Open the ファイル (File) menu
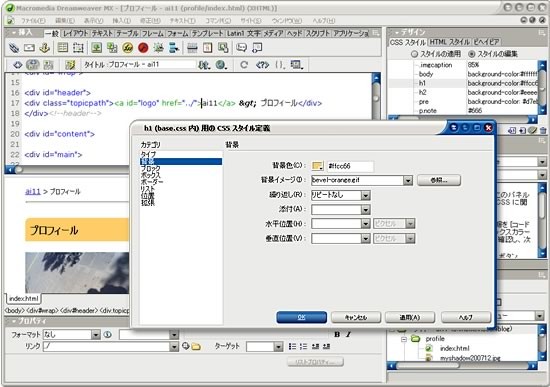The height and width of the screenshot is (387, 550). point(33,21)
